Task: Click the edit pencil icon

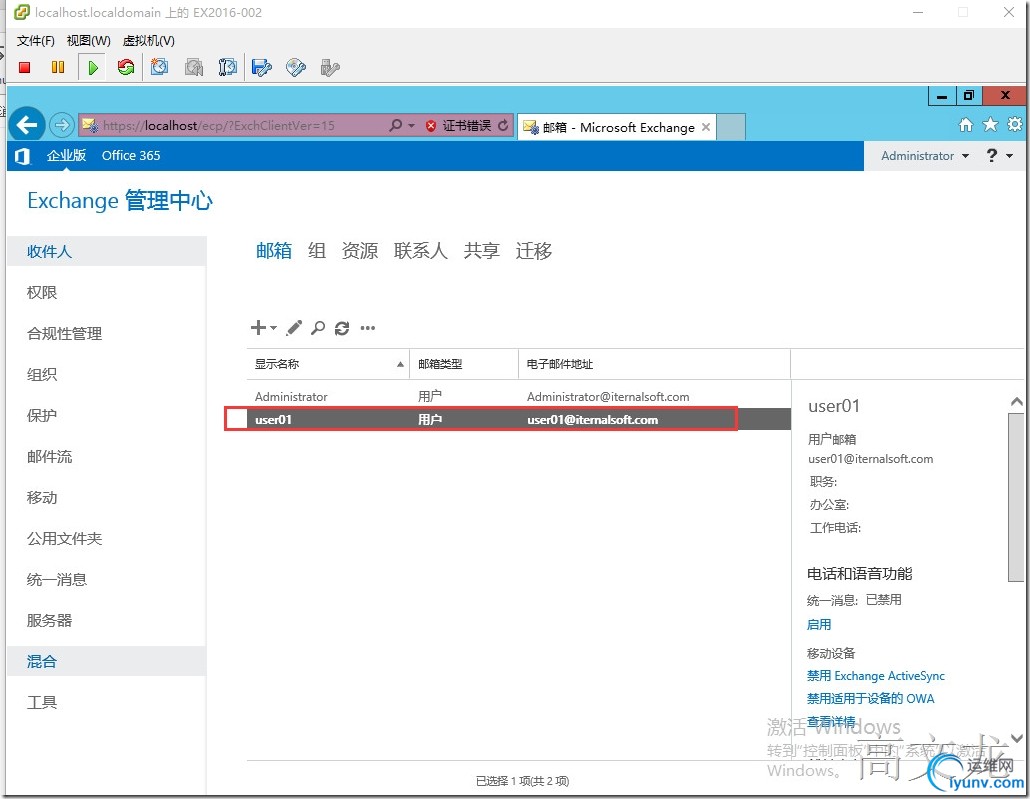Action: coord(294,328)
